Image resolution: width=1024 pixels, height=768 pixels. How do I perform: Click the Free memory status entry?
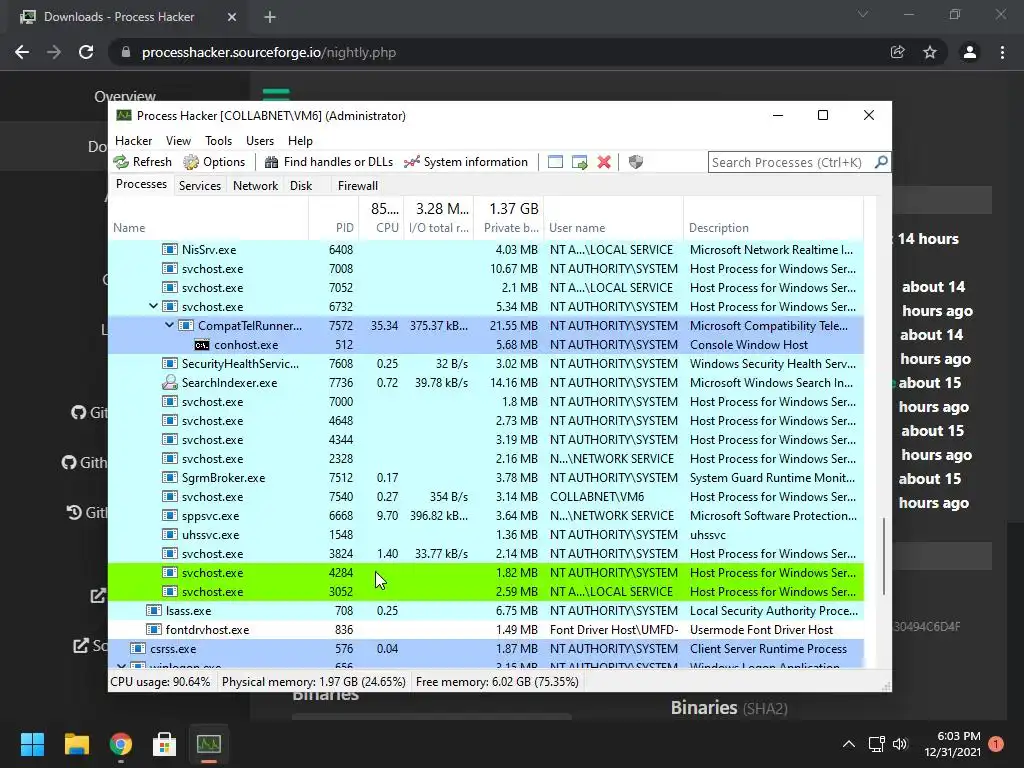click(x=497, y=682)
